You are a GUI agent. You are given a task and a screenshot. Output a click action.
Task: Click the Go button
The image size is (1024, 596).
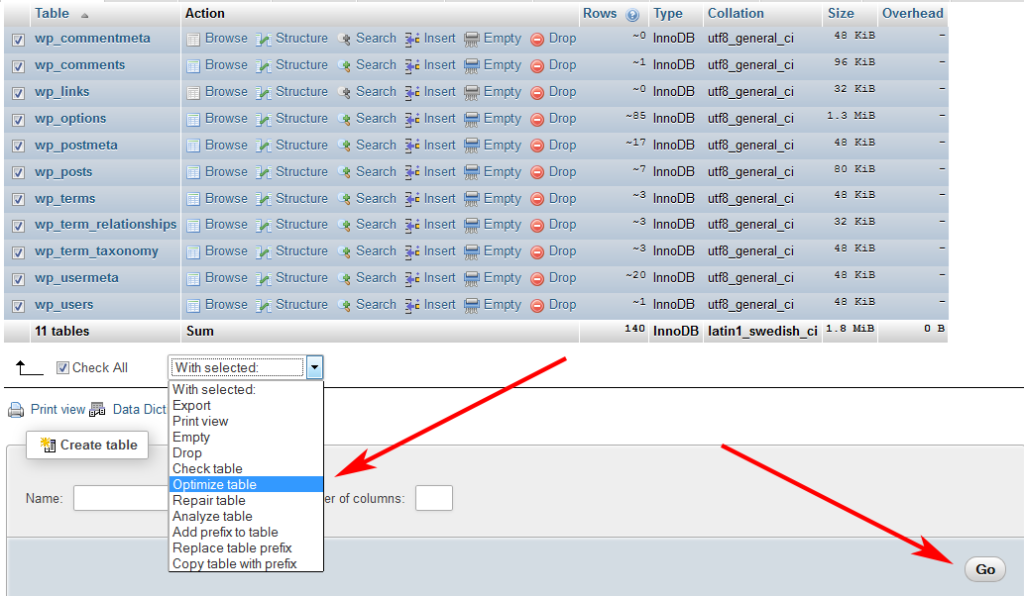985,569
